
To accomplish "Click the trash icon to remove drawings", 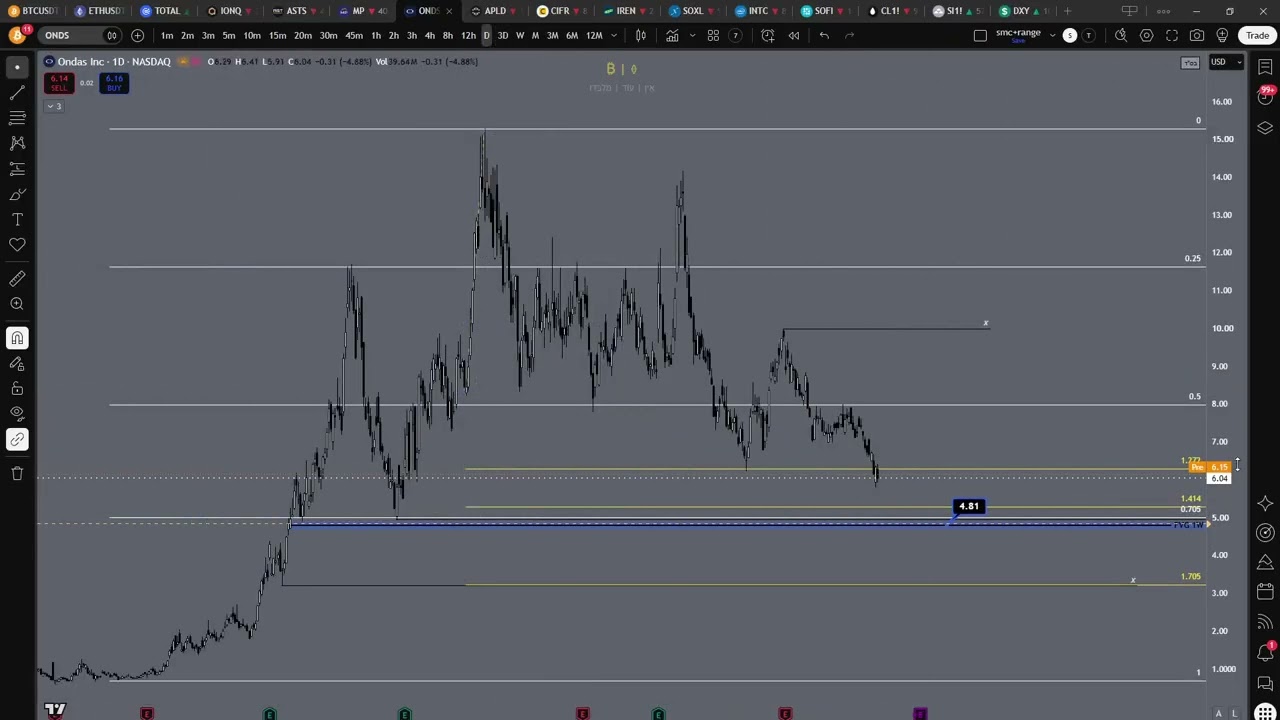I will [17, 473].
